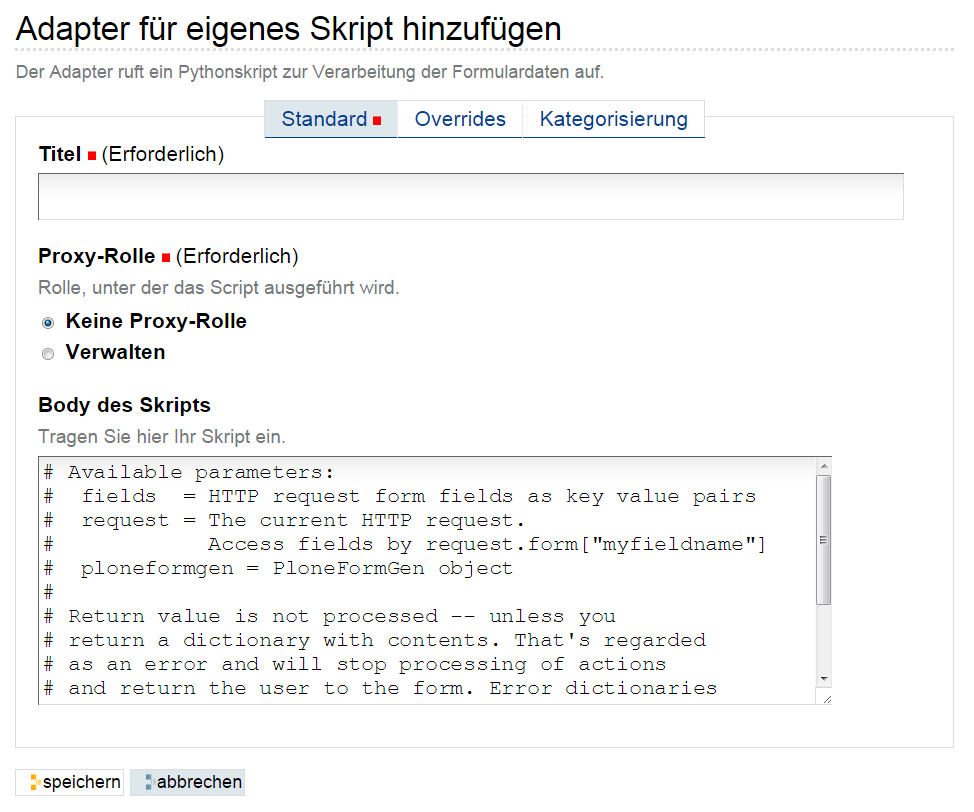The height and width of the screenshot is (812, 974).
Task: Click the Titel field label
Action: pos(60,154)
